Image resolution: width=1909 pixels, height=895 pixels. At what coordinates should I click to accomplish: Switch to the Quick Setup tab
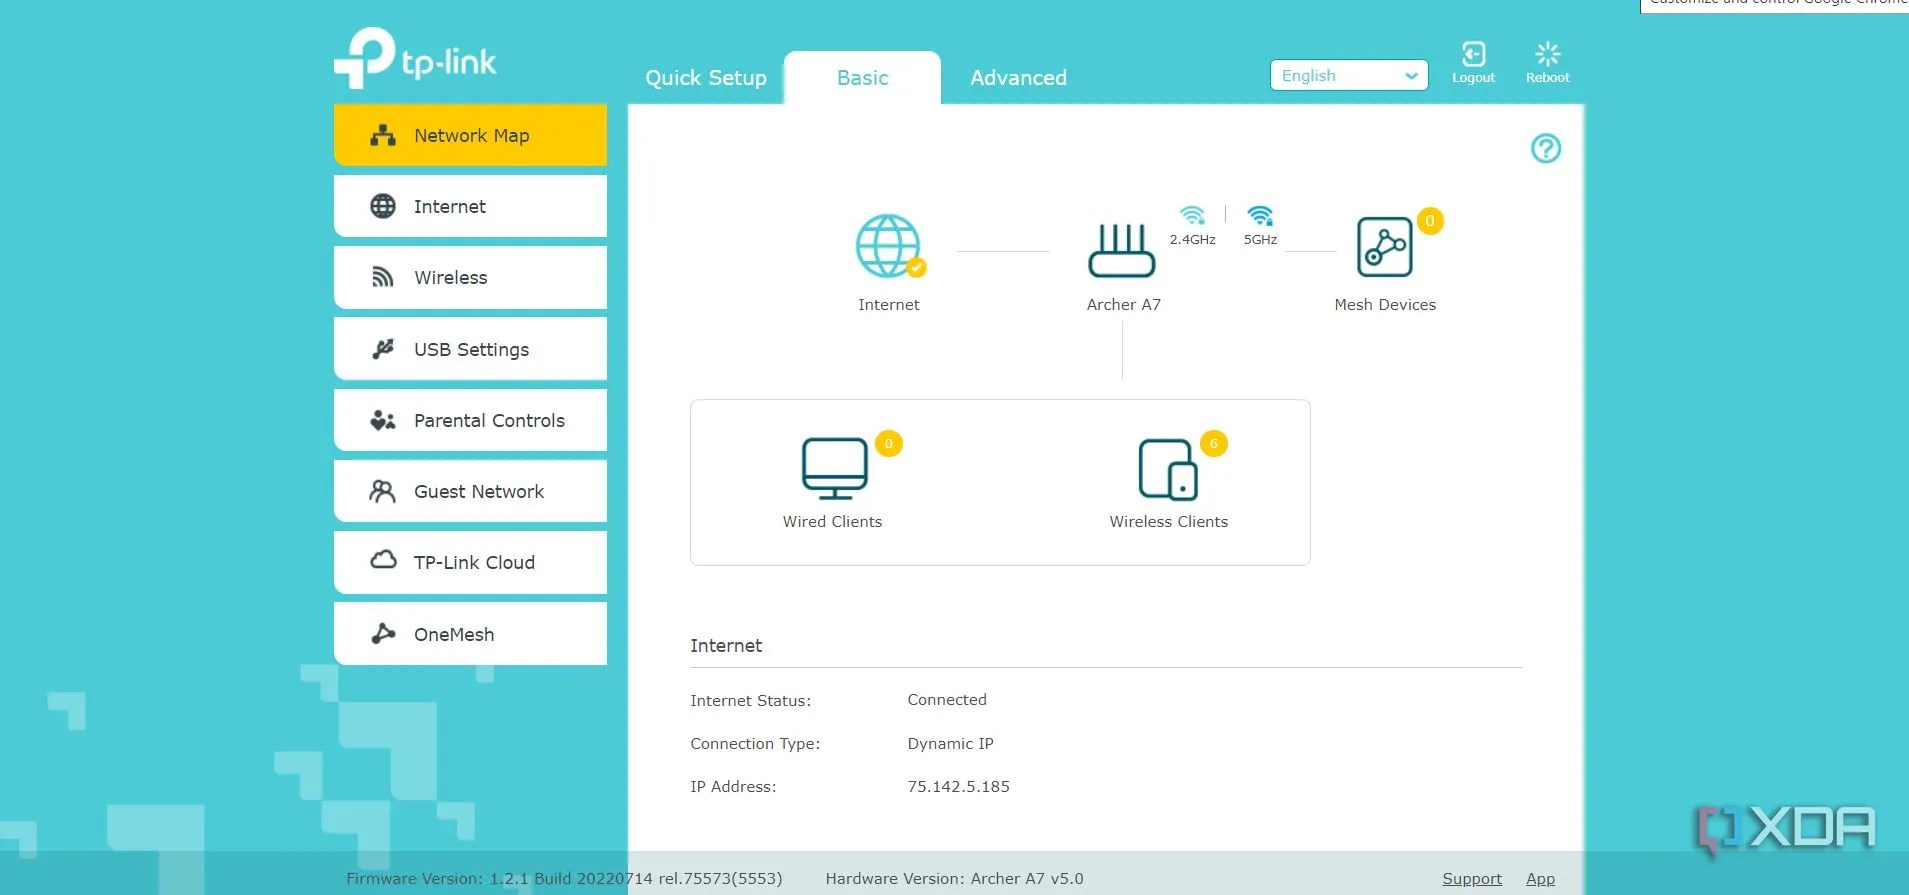tap(706, 78)
